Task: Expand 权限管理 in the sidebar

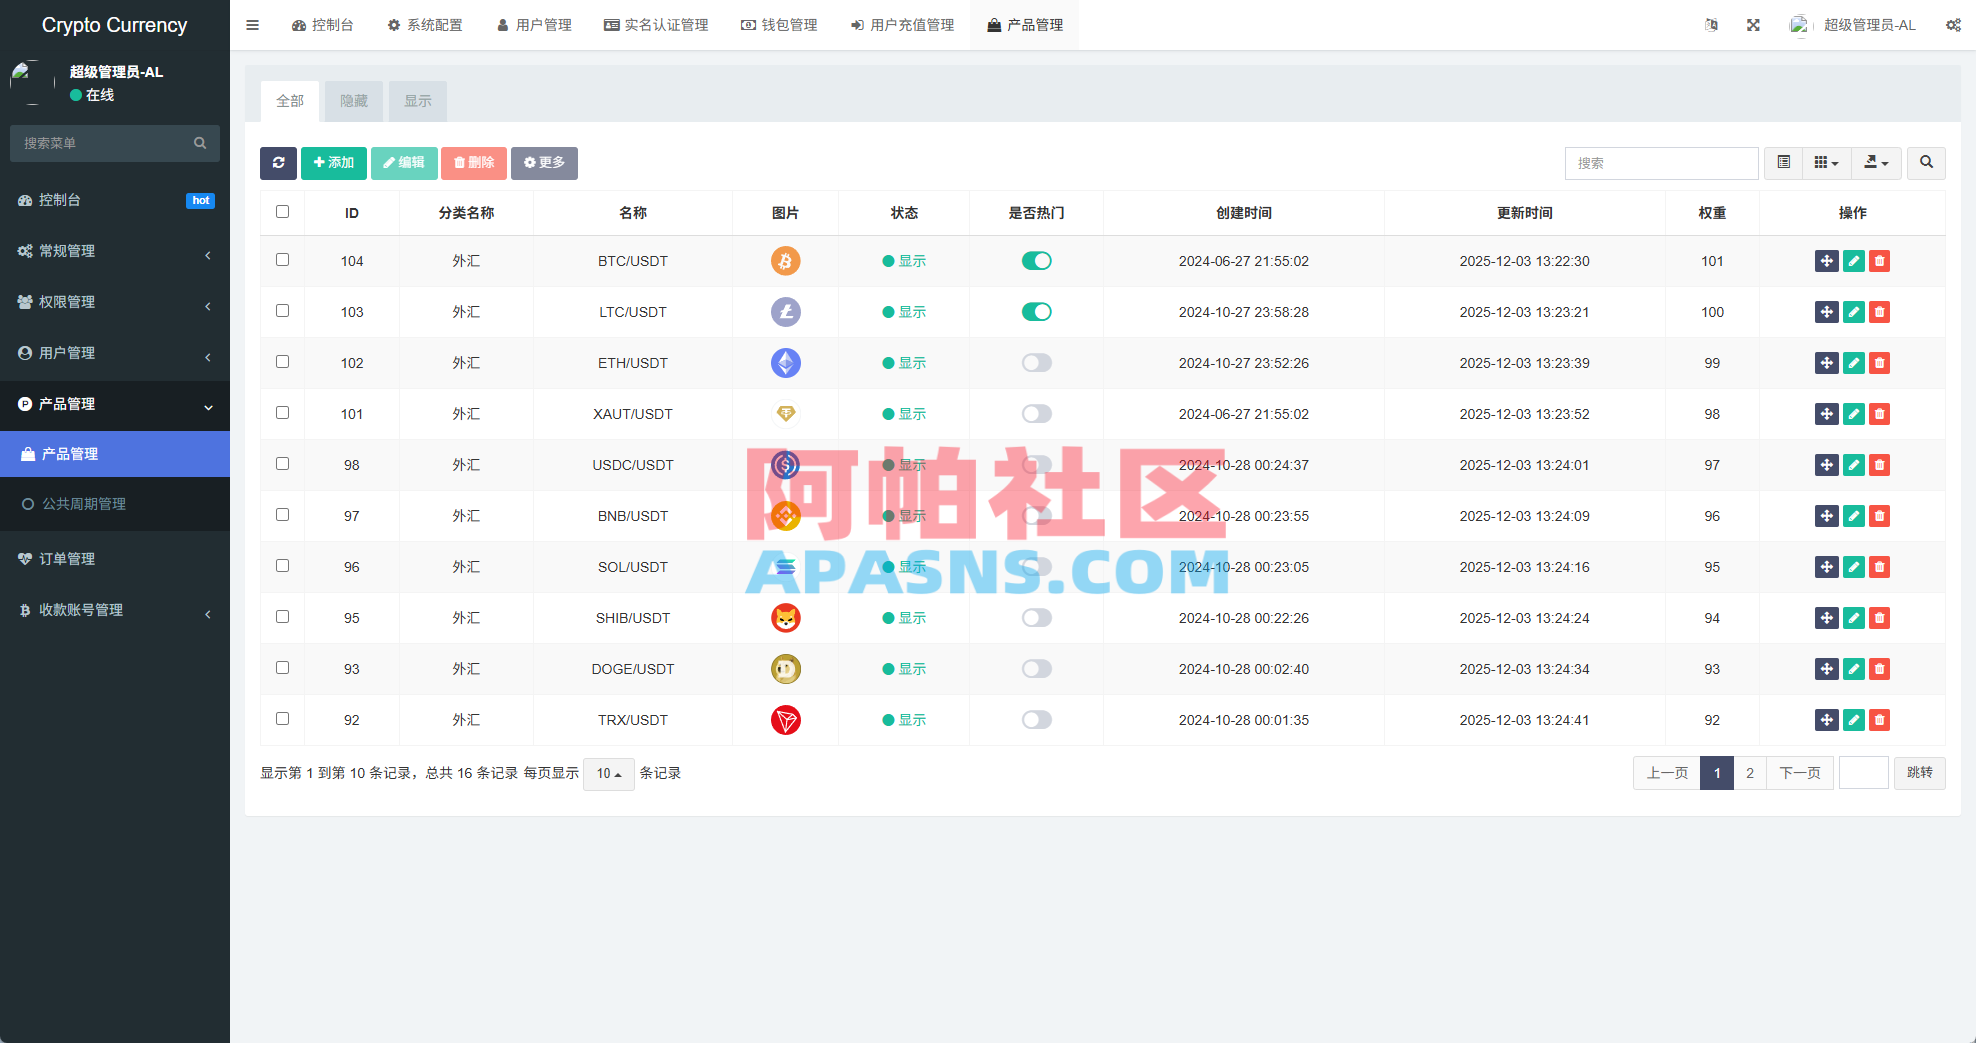Action: click(115, 302)
